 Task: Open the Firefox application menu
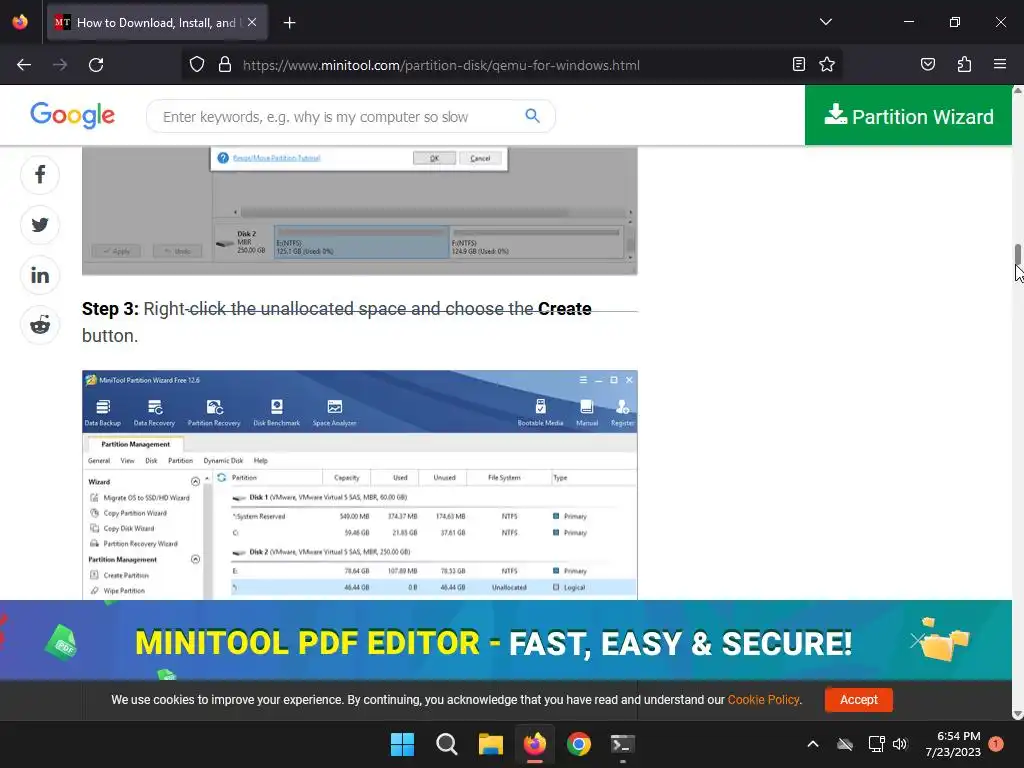point(1000,65)
